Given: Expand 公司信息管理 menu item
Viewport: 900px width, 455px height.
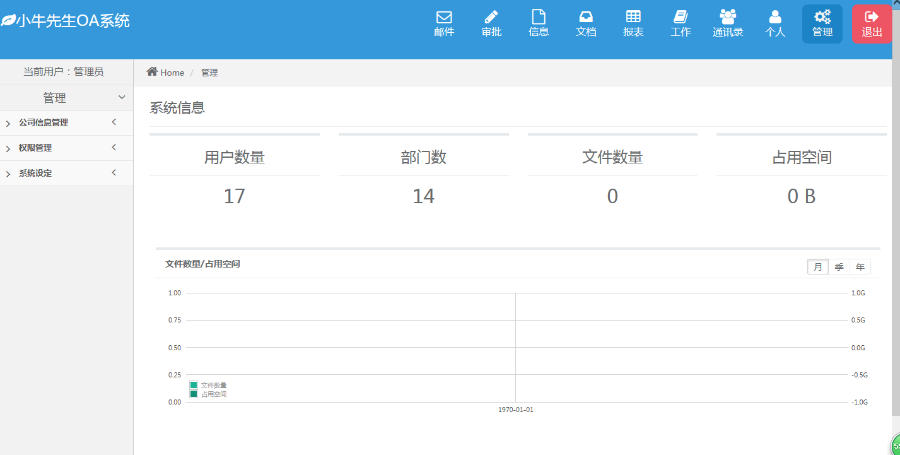Looking at the screenshot, I should click(67, 123).
